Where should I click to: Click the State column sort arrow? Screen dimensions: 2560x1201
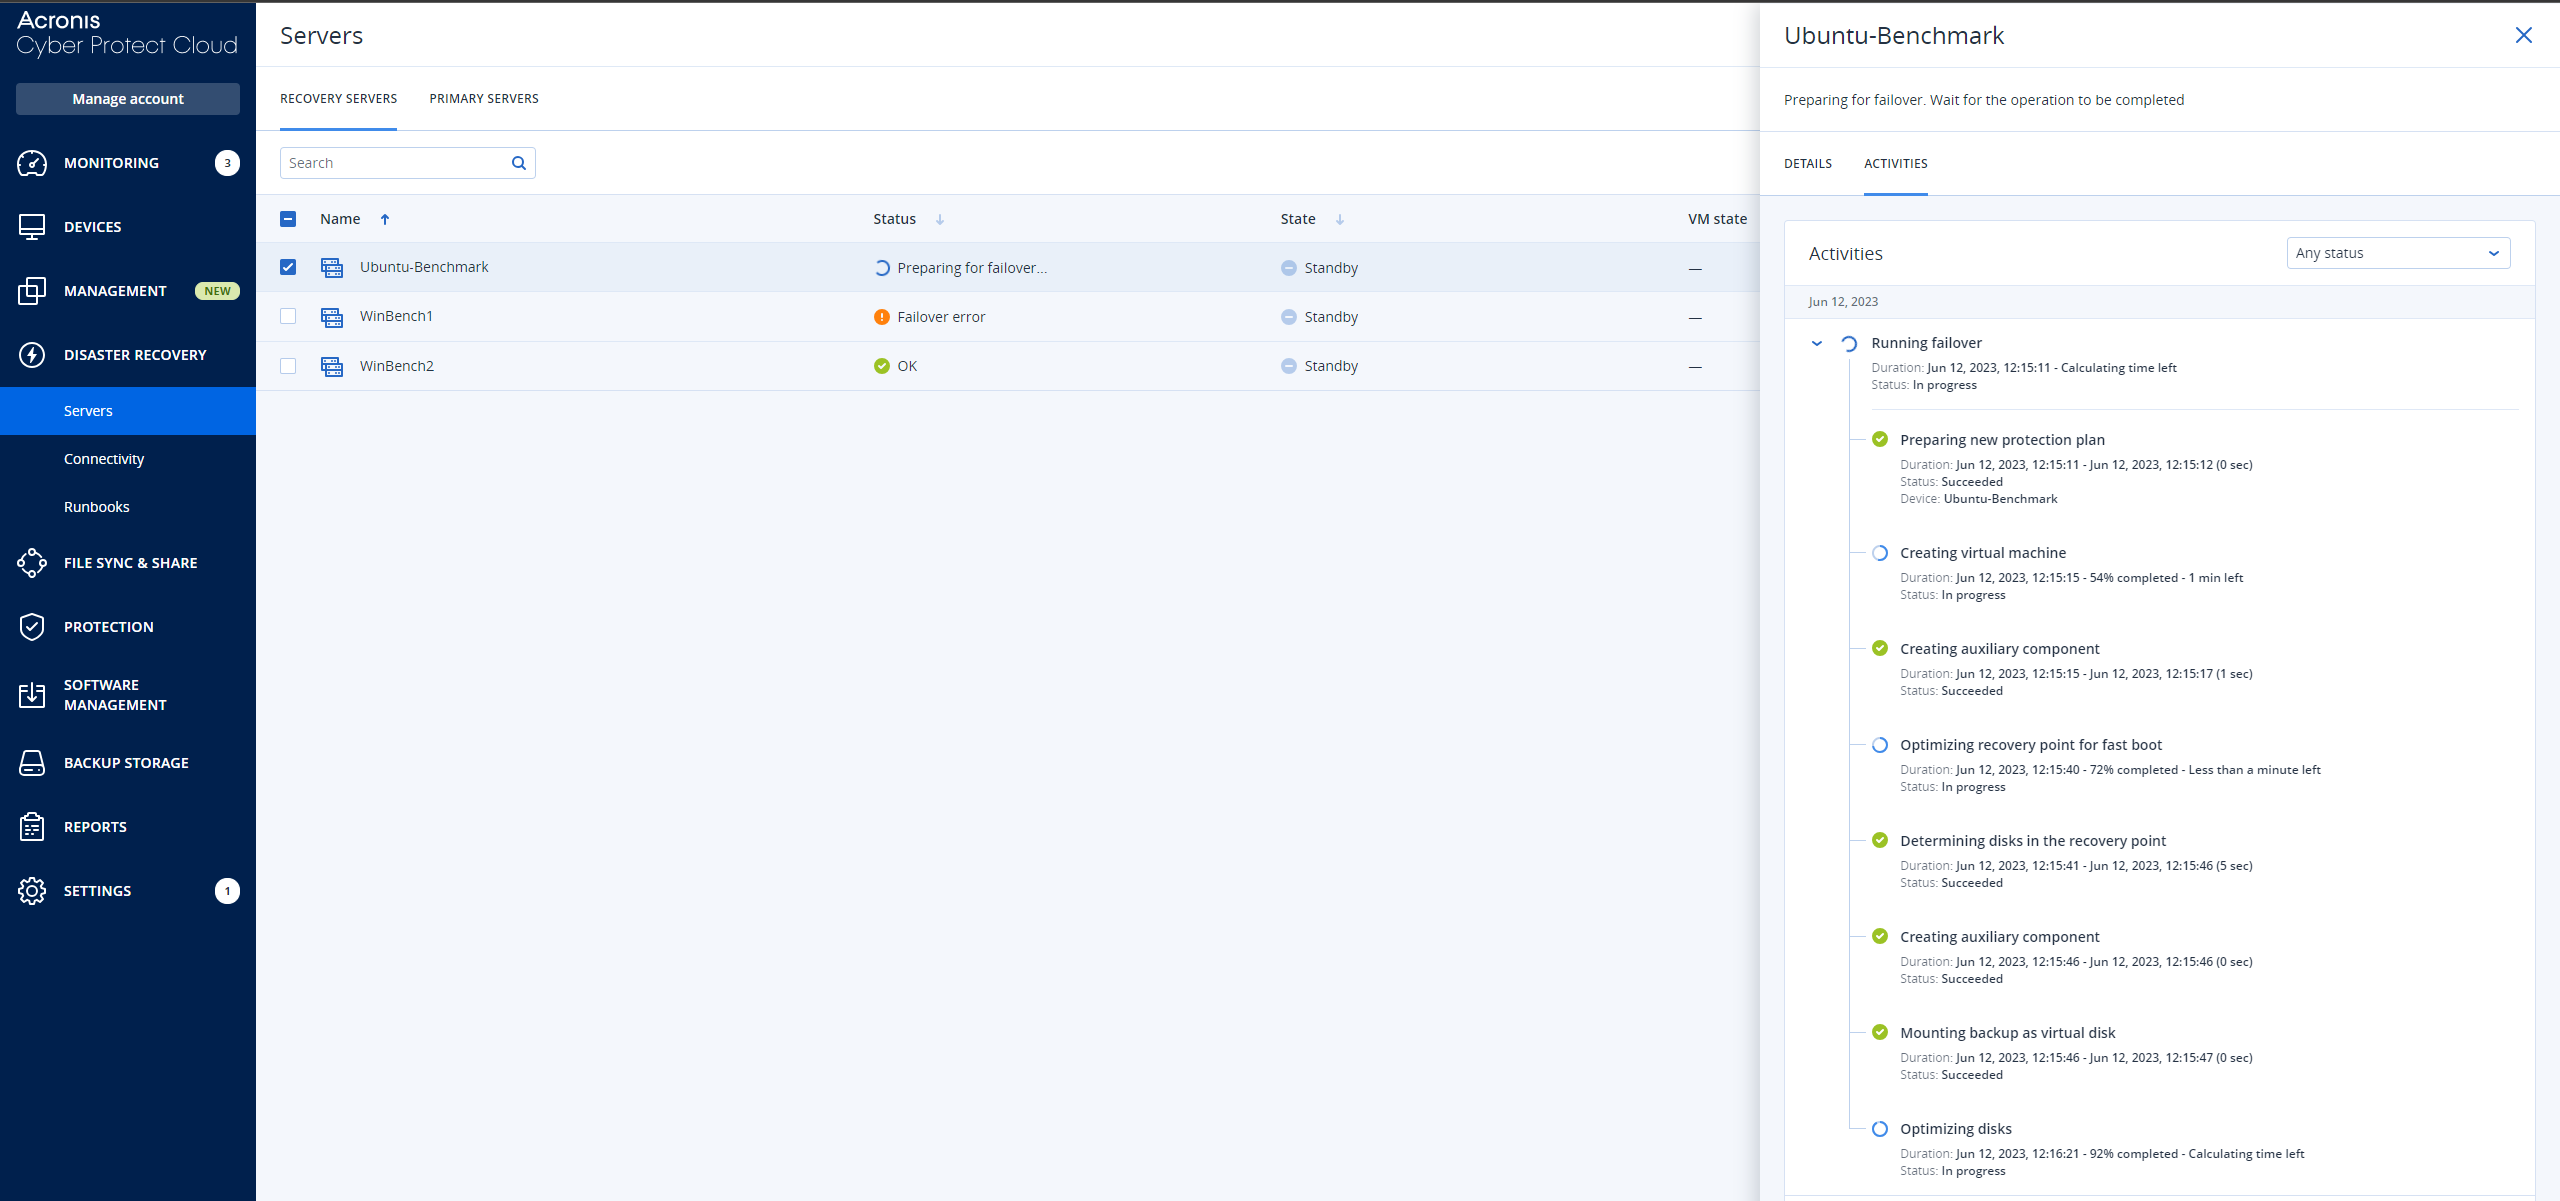tap(1340, 219)
